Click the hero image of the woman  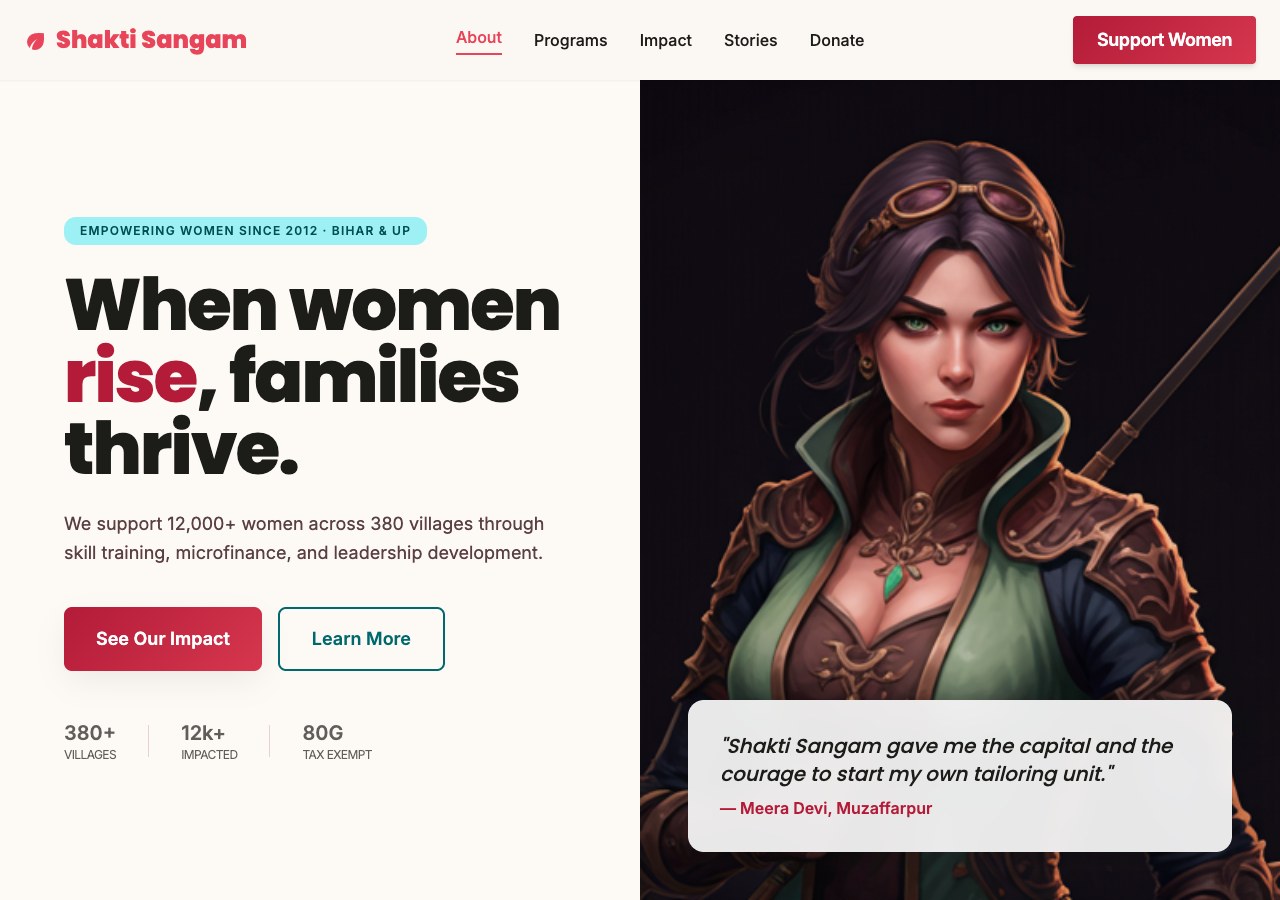tap(960, 400)
